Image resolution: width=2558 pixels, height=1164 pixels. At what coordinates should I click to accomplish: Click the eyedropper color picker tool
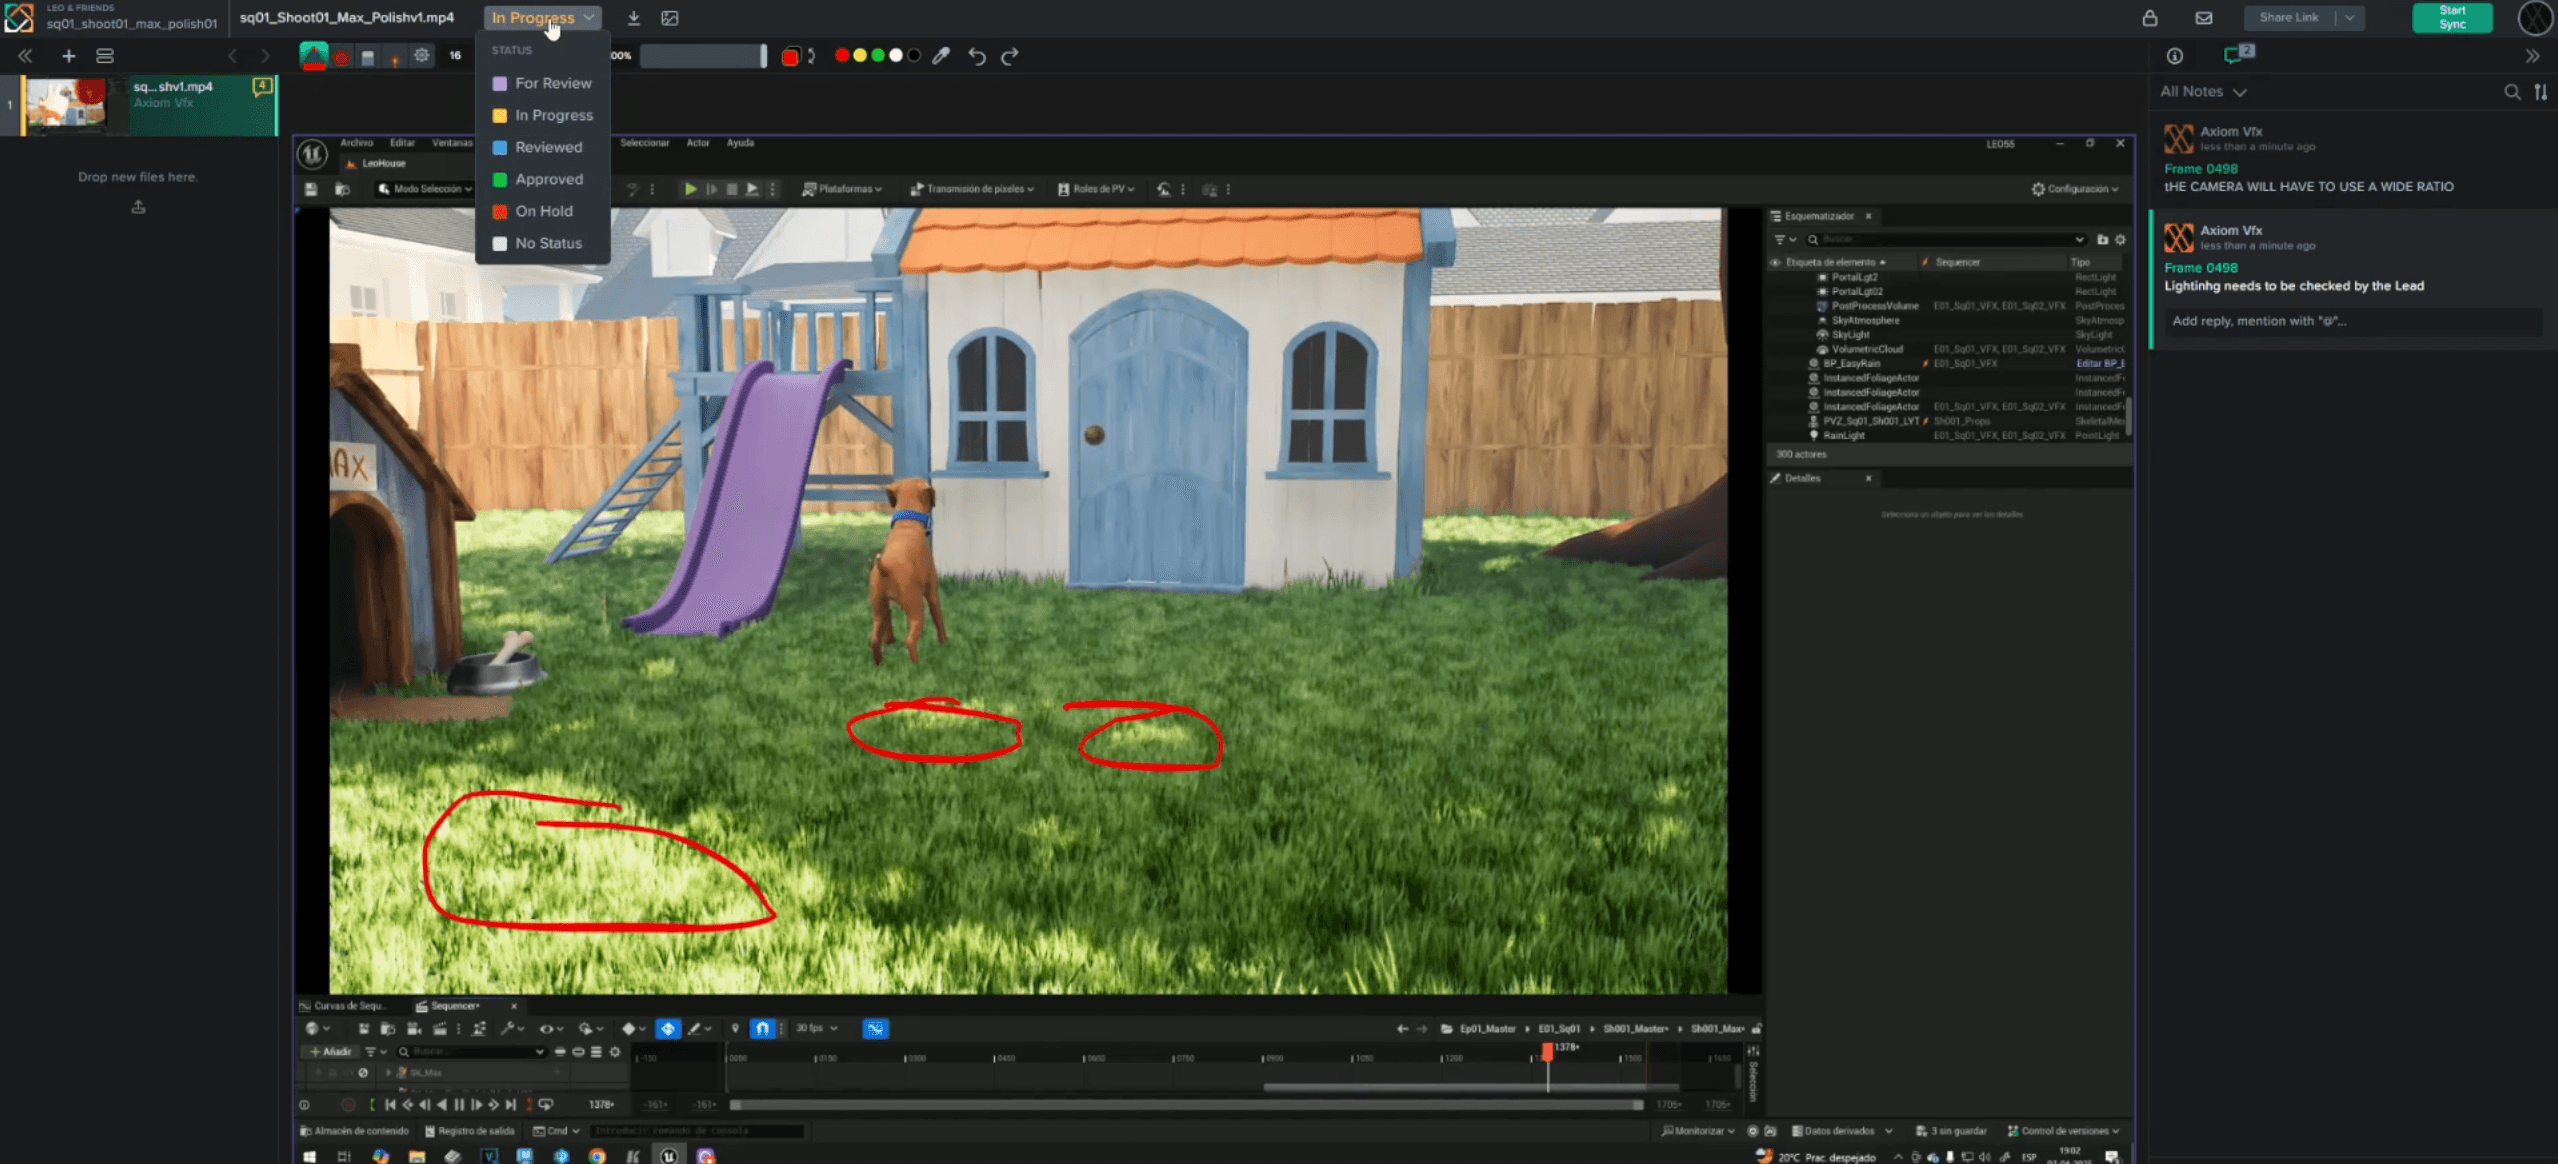click(941, 56)
